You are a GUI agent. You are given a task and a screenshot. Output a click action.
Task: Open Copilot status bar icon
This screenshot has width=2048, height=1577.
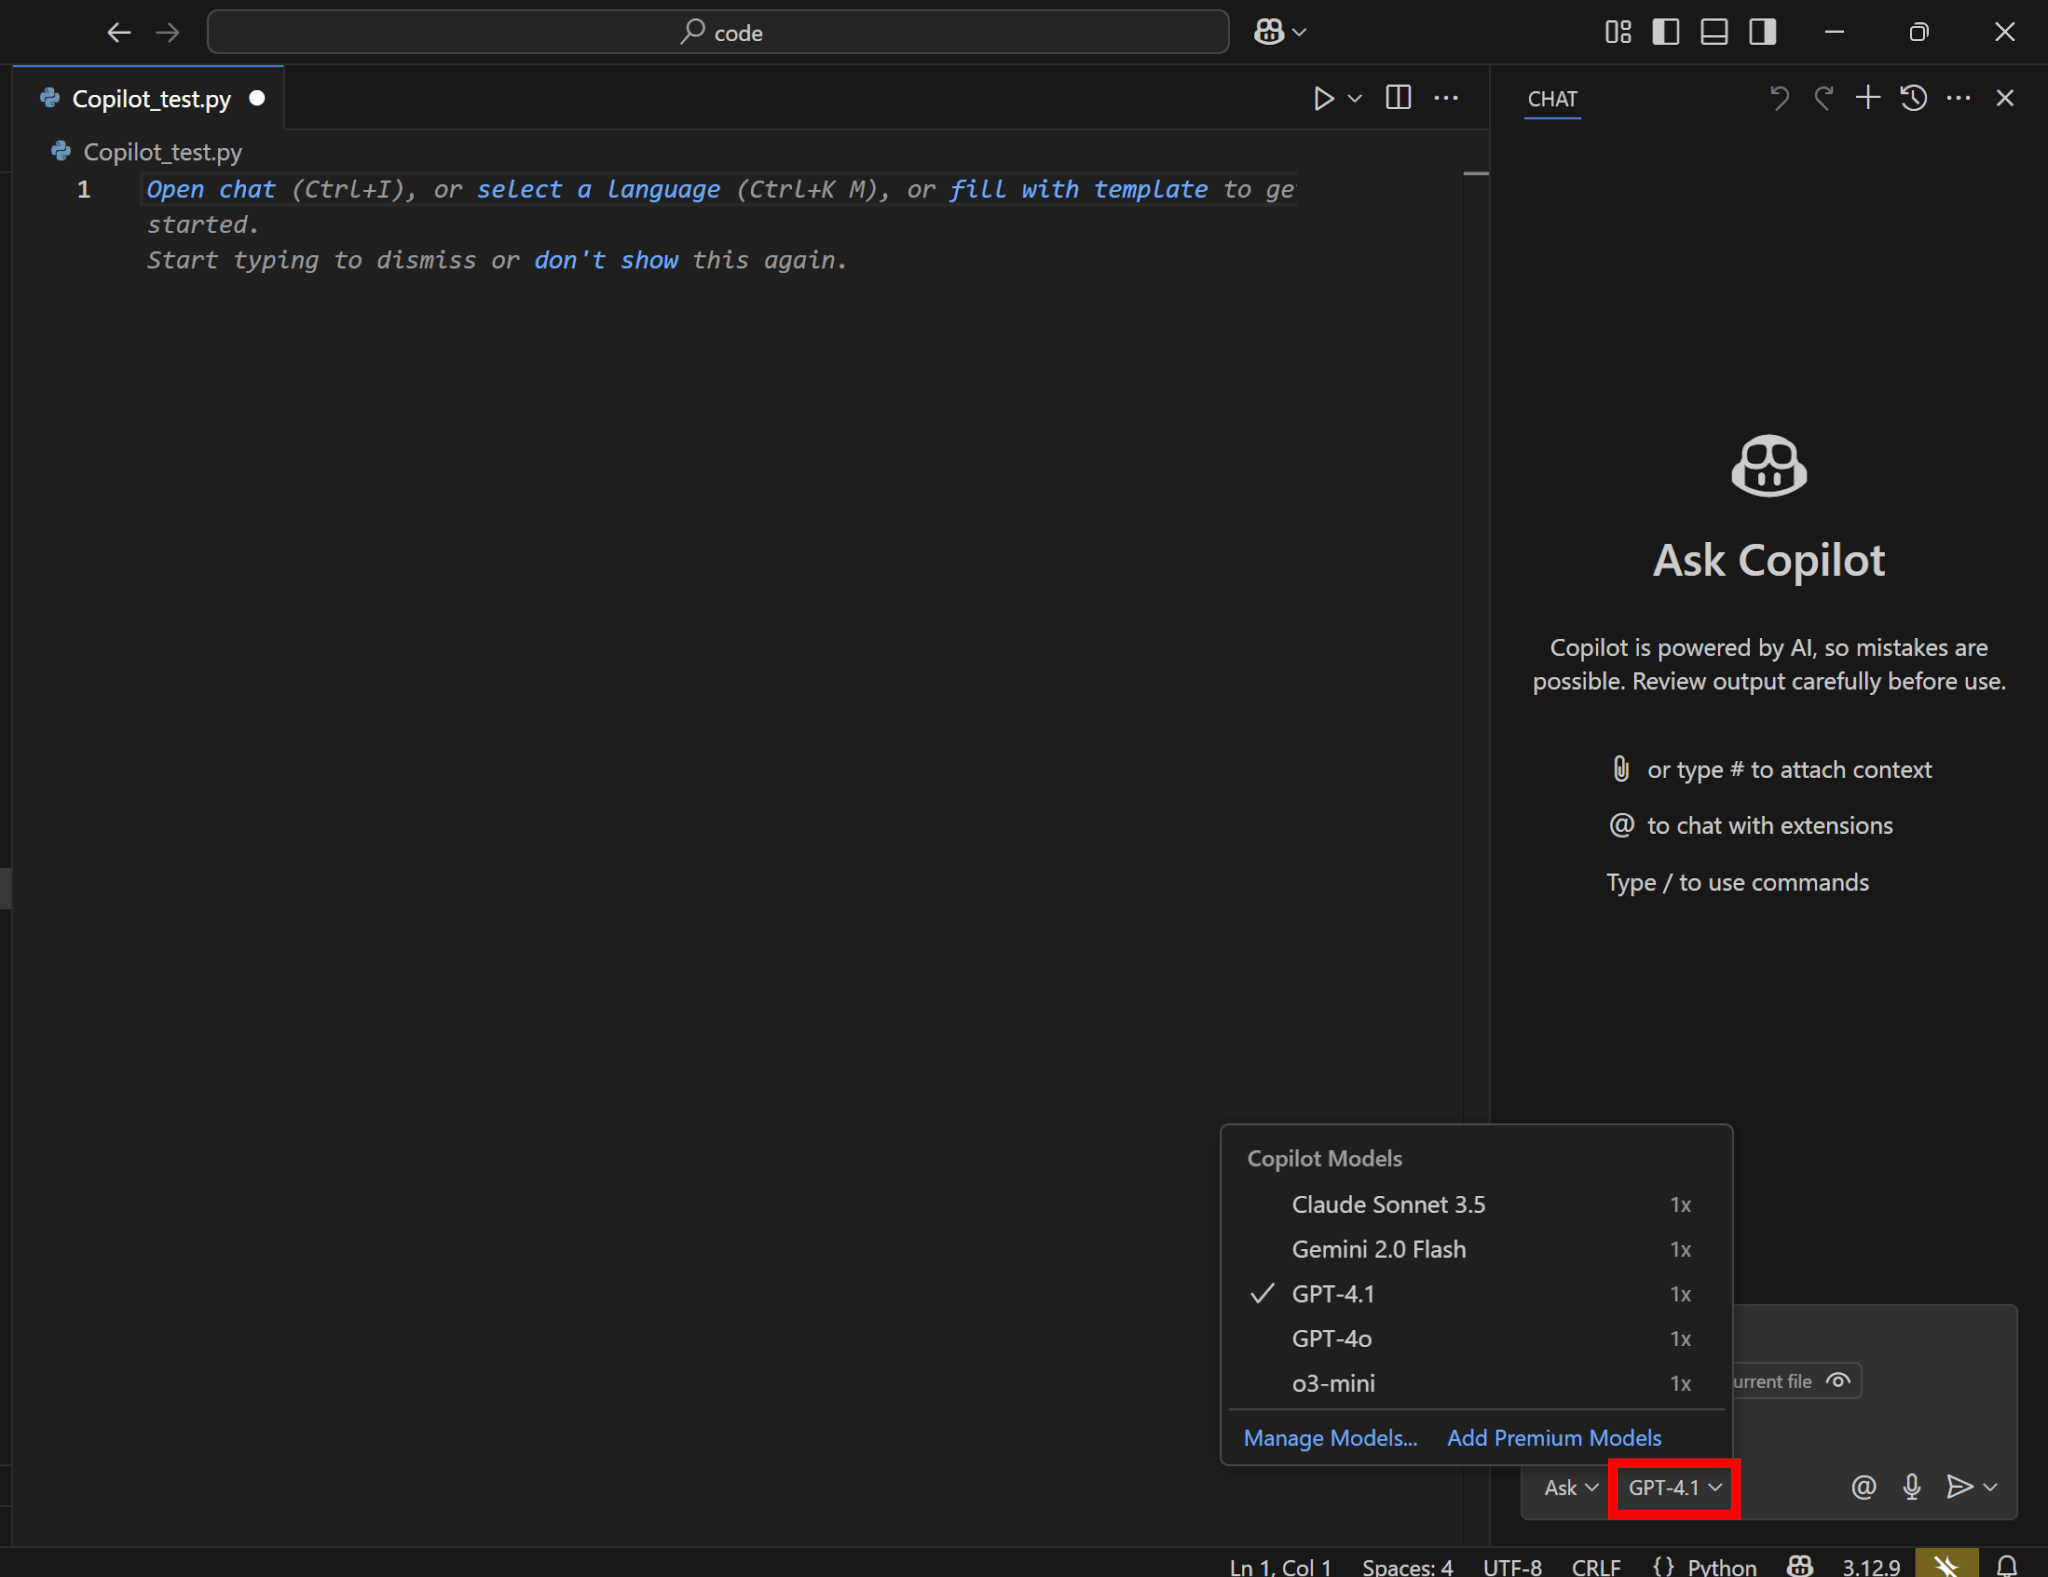click(1800, 1566)
